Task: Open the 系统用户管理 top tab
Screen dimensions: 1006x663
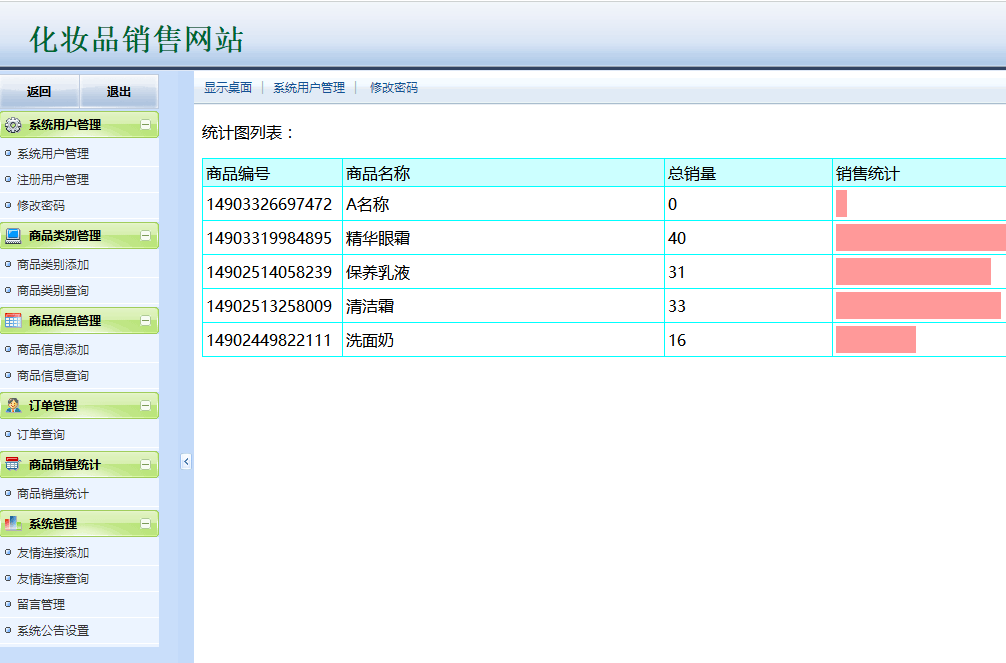Action: click(x=309, y=87)
